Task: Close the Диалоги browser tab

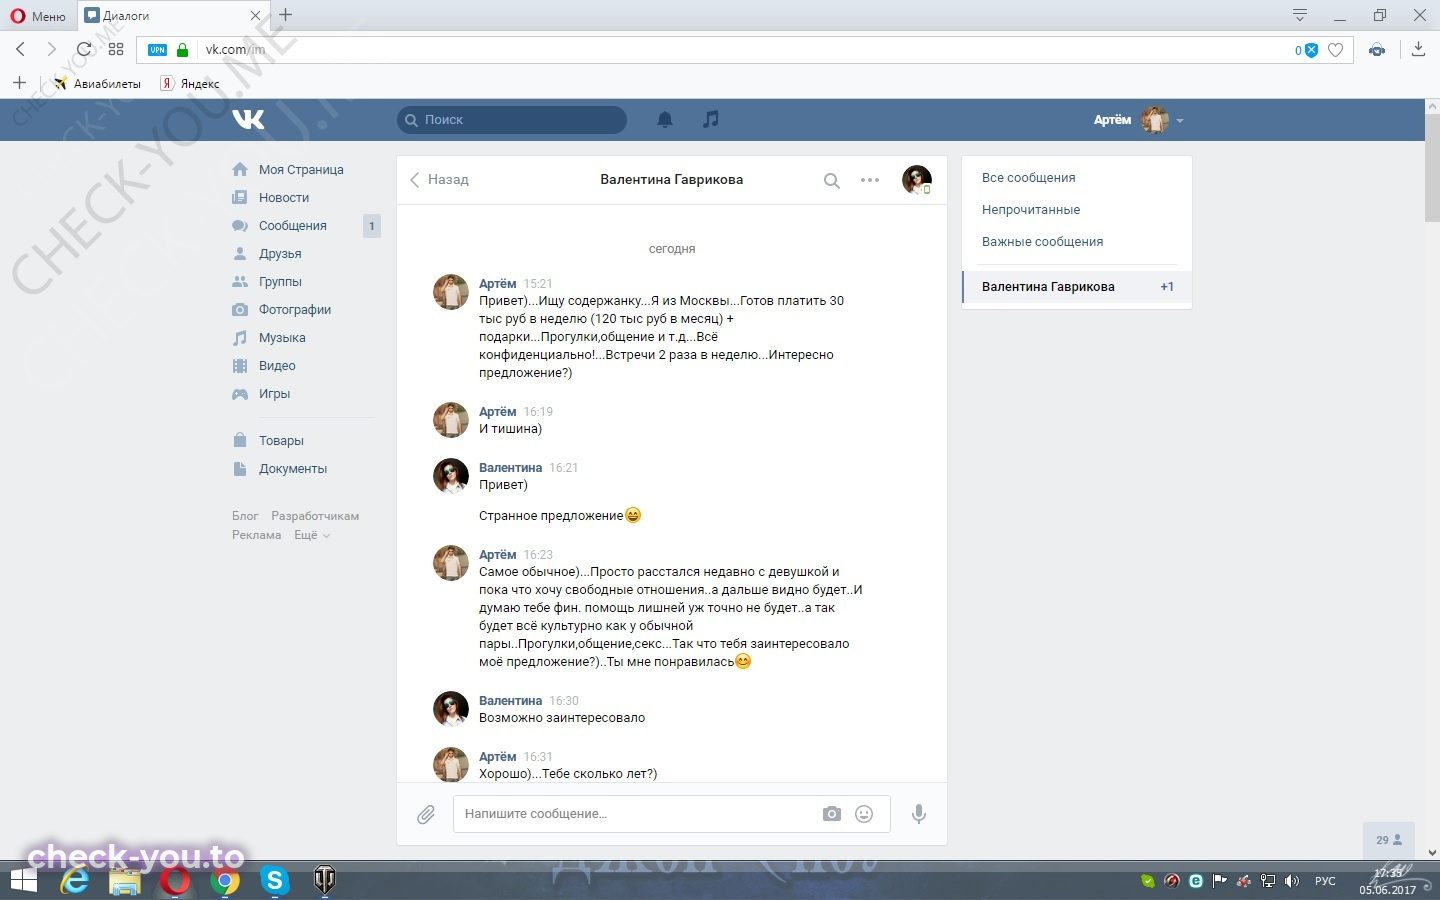Action: (255, 16)
